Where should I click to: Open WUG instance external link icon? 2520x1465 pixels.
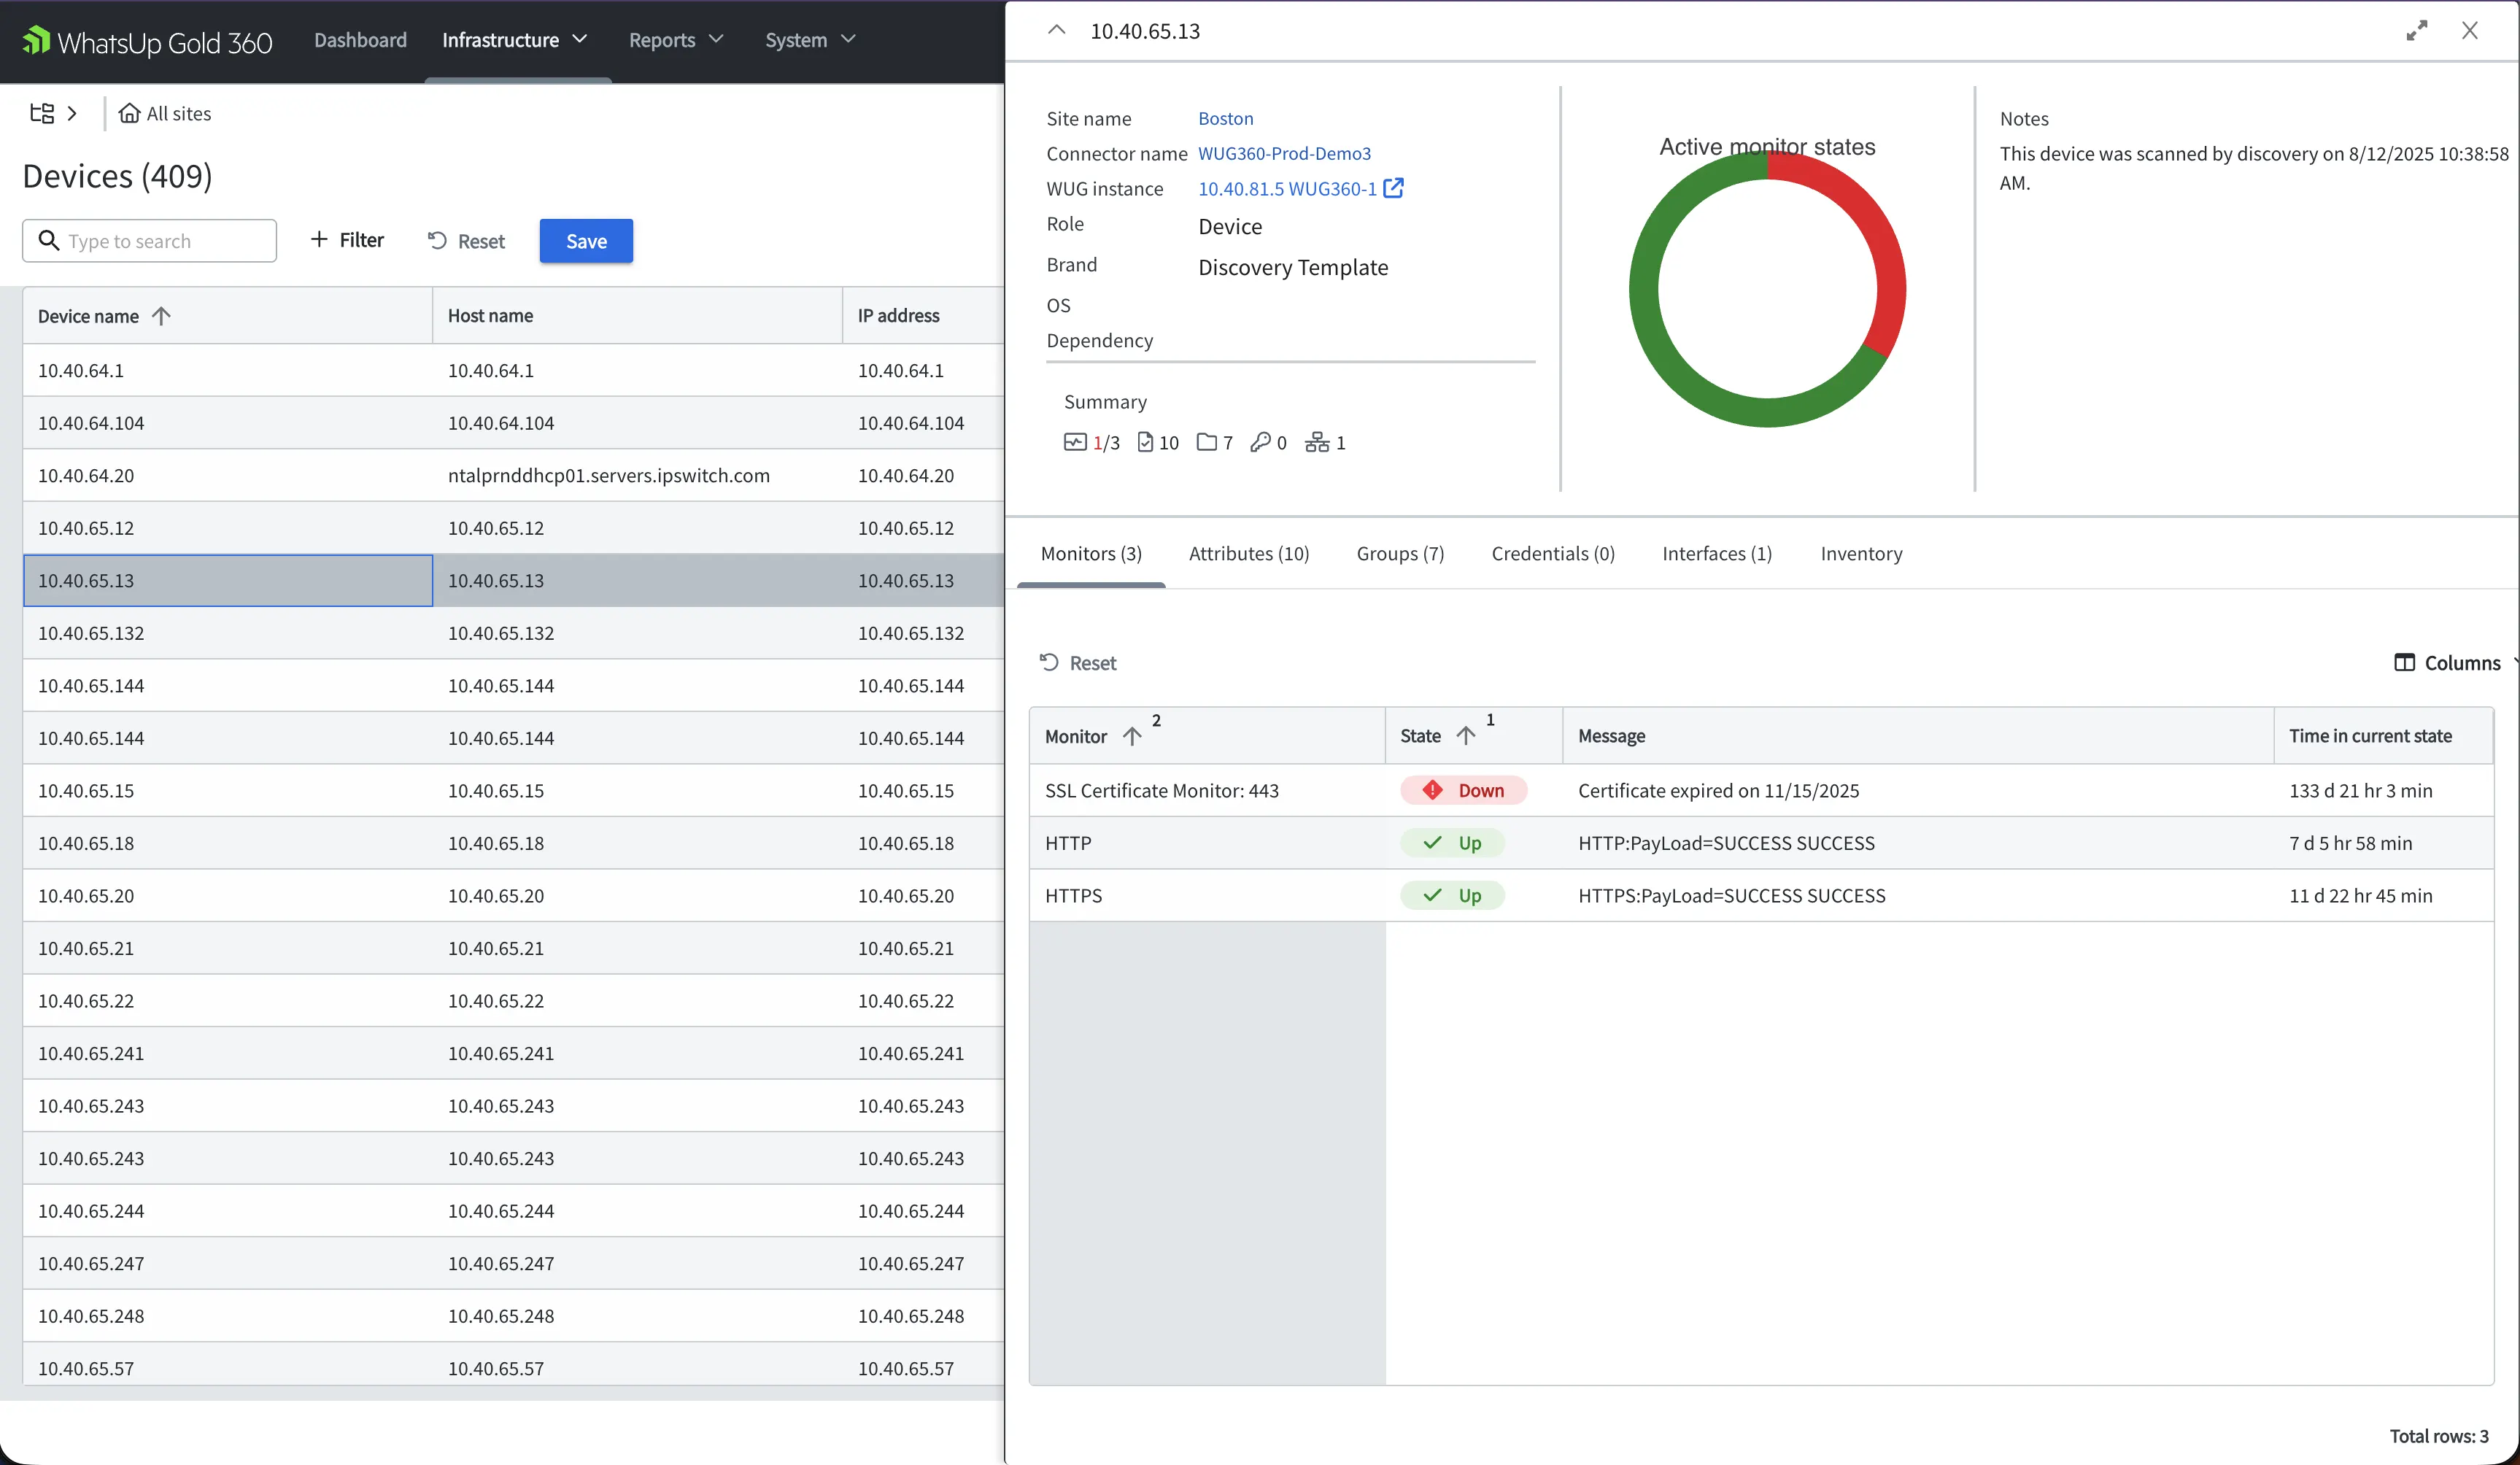pyautogui.click(x=1393, y=188)
